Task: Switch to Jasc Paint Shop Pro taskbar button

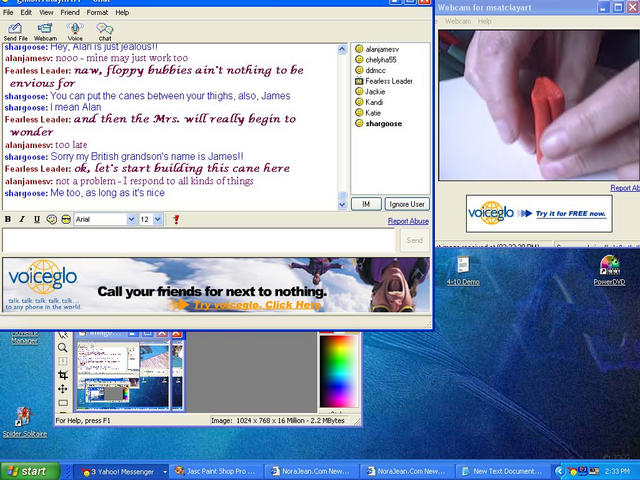Action: coord(216,471)
